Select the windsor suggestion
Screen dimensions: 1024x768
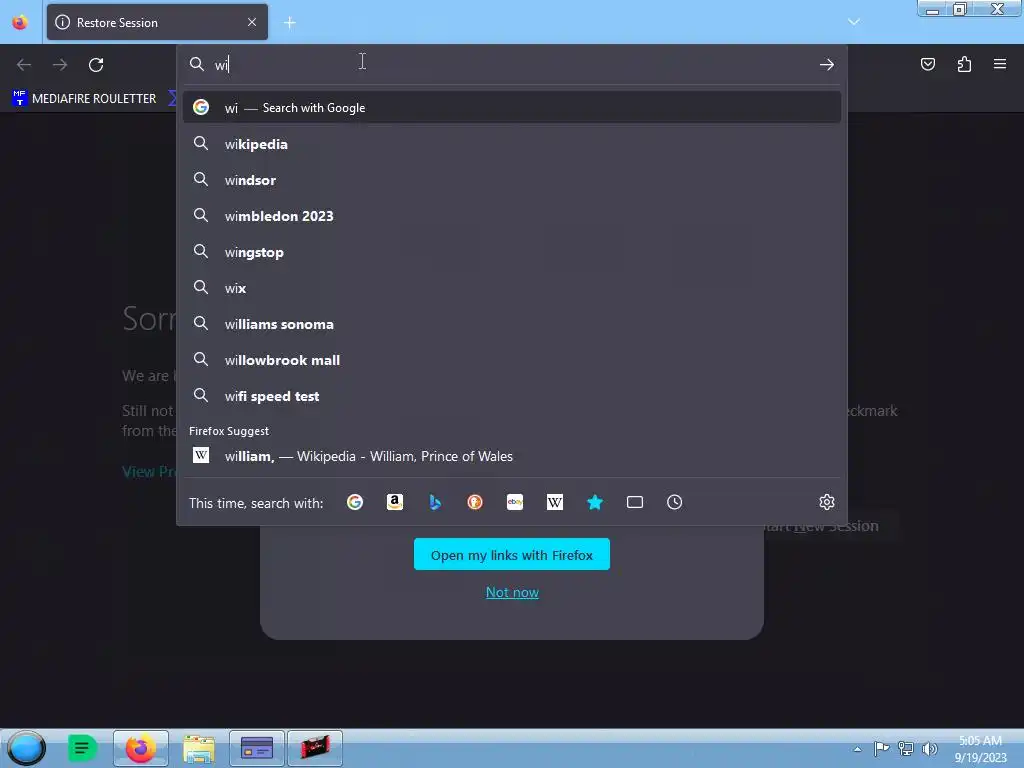click(x=512, y=180)
